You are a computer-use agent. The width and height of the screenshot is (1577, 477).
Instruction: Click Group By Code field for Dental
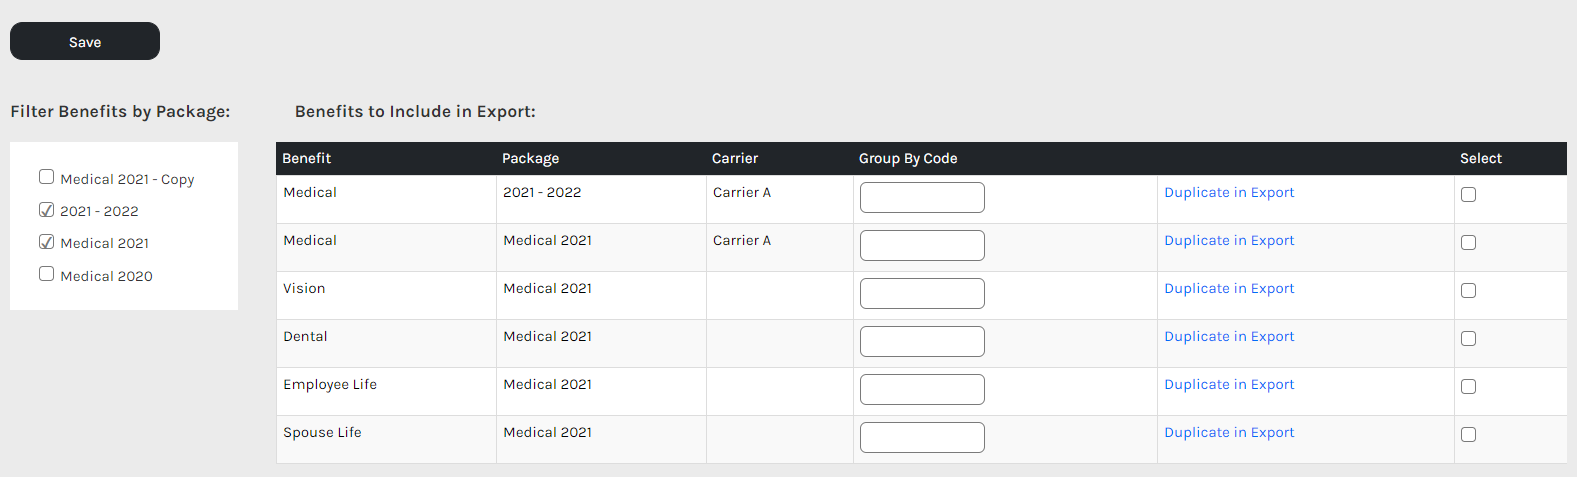[922, 342]
